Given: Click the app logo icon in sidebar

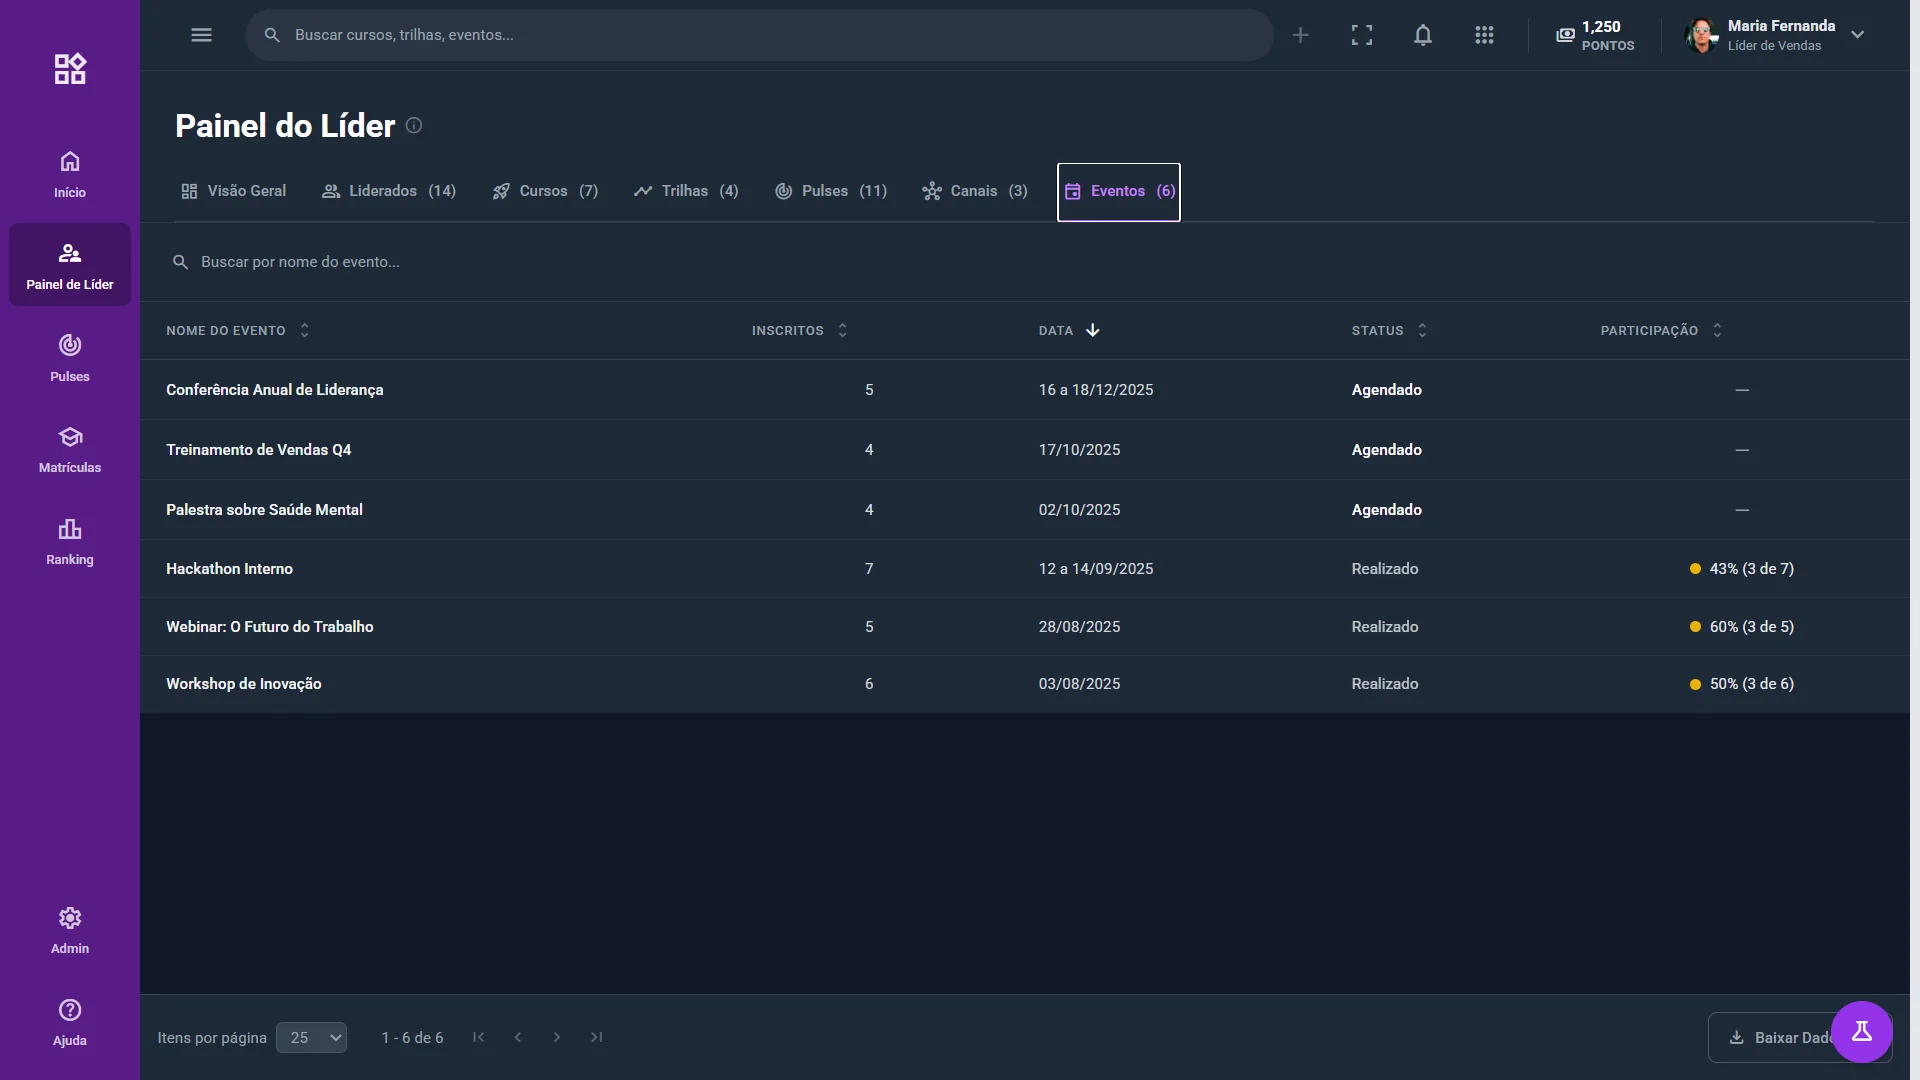Looking at the screenshot, I should (x=70, y=69).
